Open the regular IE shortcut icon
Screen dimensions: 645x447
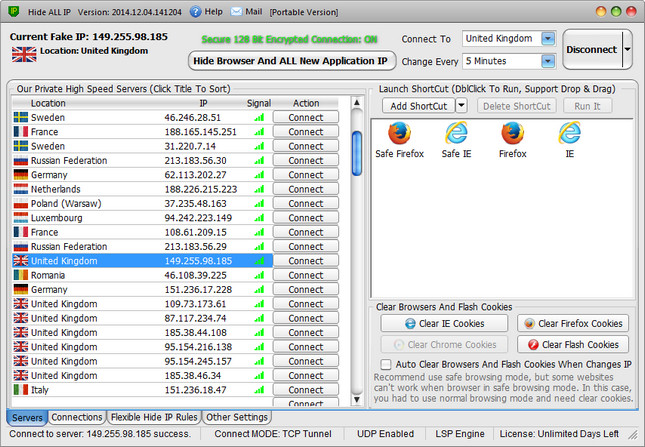point(570,134)
